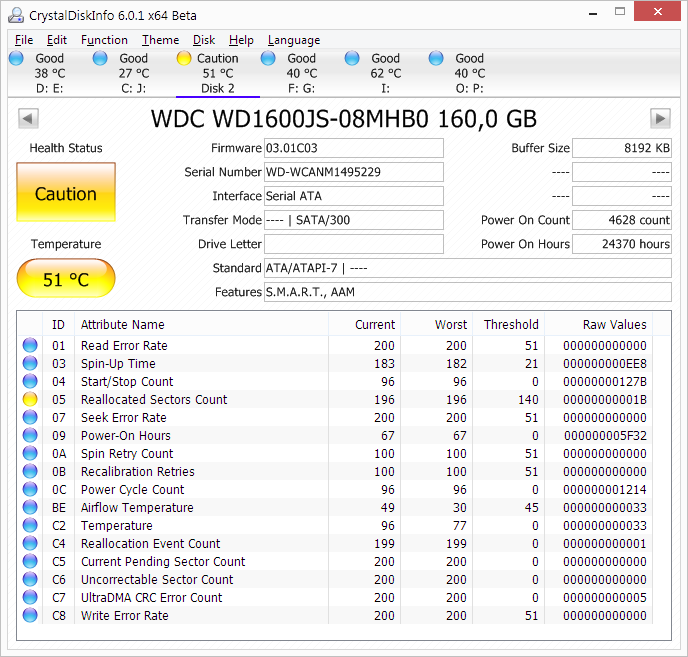The image size is (688, 657).
Task: Select the D: E: disk tab
Action: pos(50,73)
